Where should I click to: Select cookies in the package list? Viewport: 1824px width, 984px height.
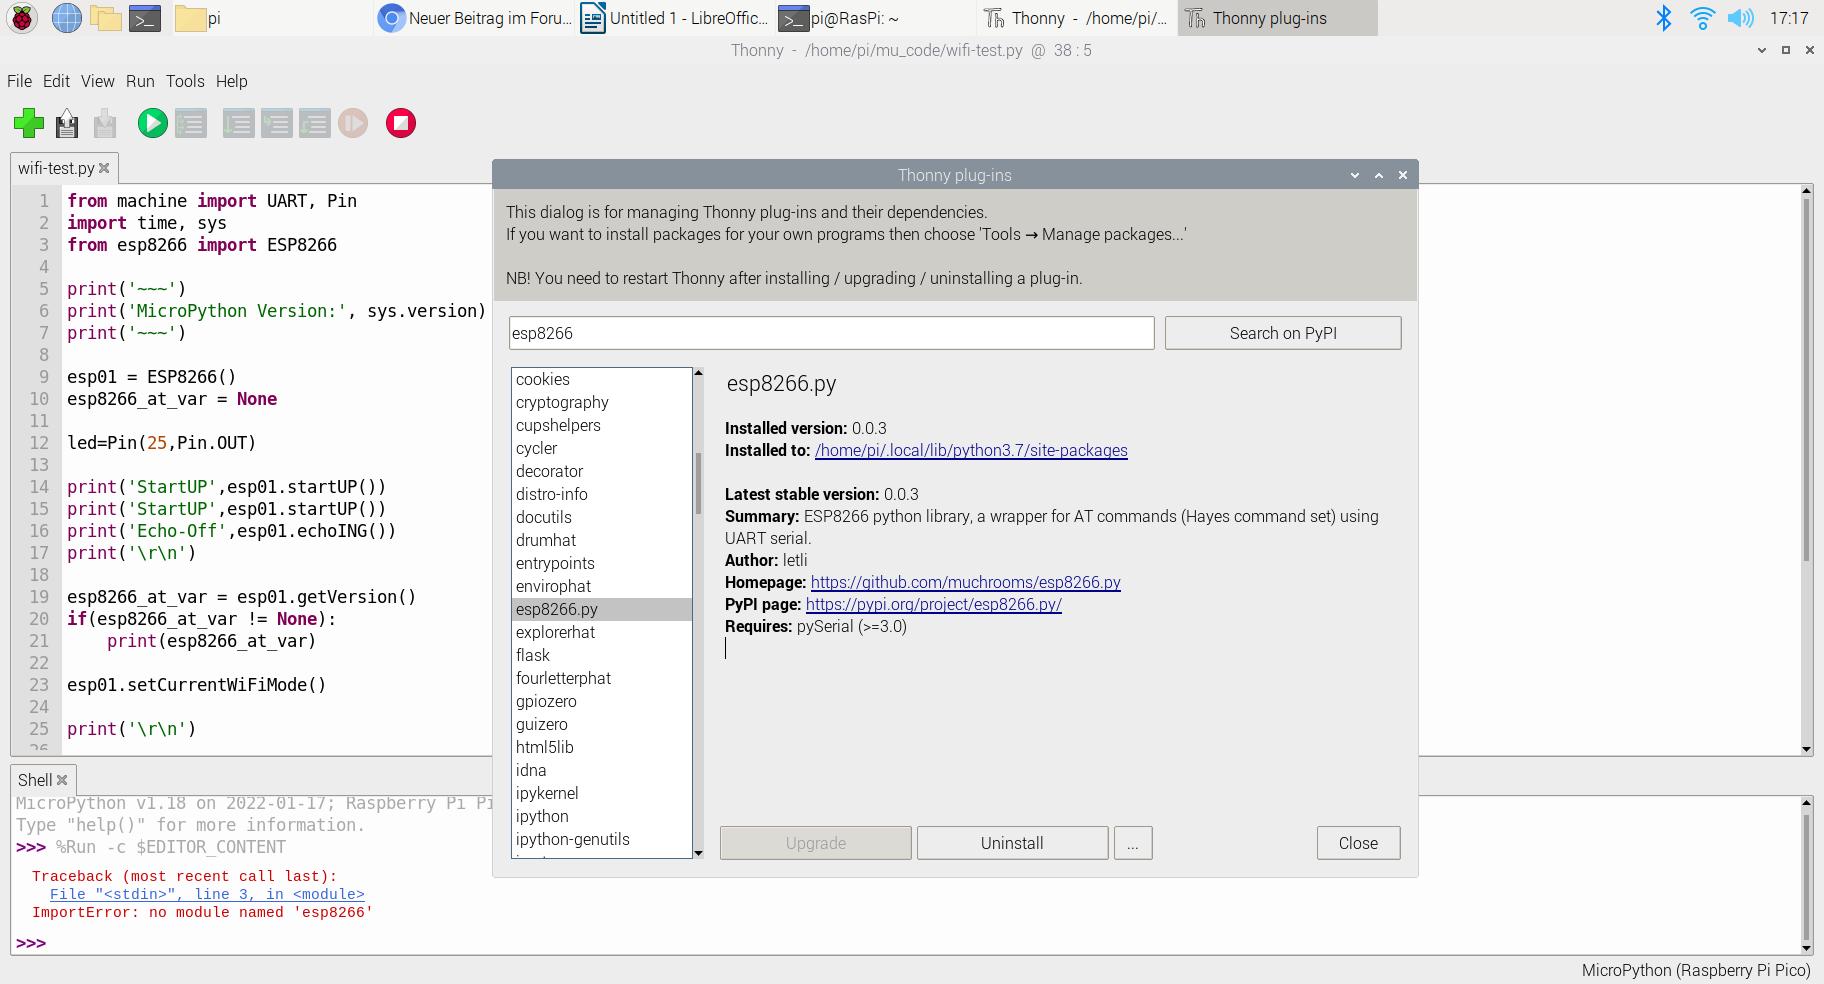click(601, 379)
